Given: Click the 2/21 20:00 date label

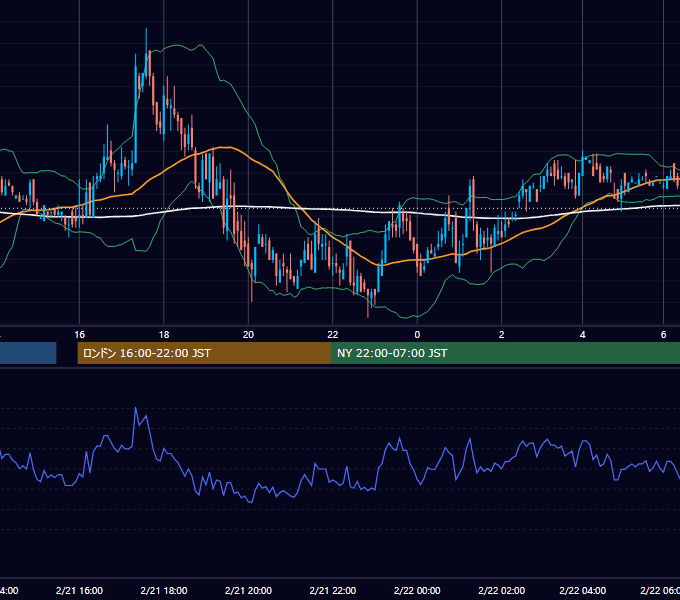Looking at the screenshot, I should pos(248,591).
